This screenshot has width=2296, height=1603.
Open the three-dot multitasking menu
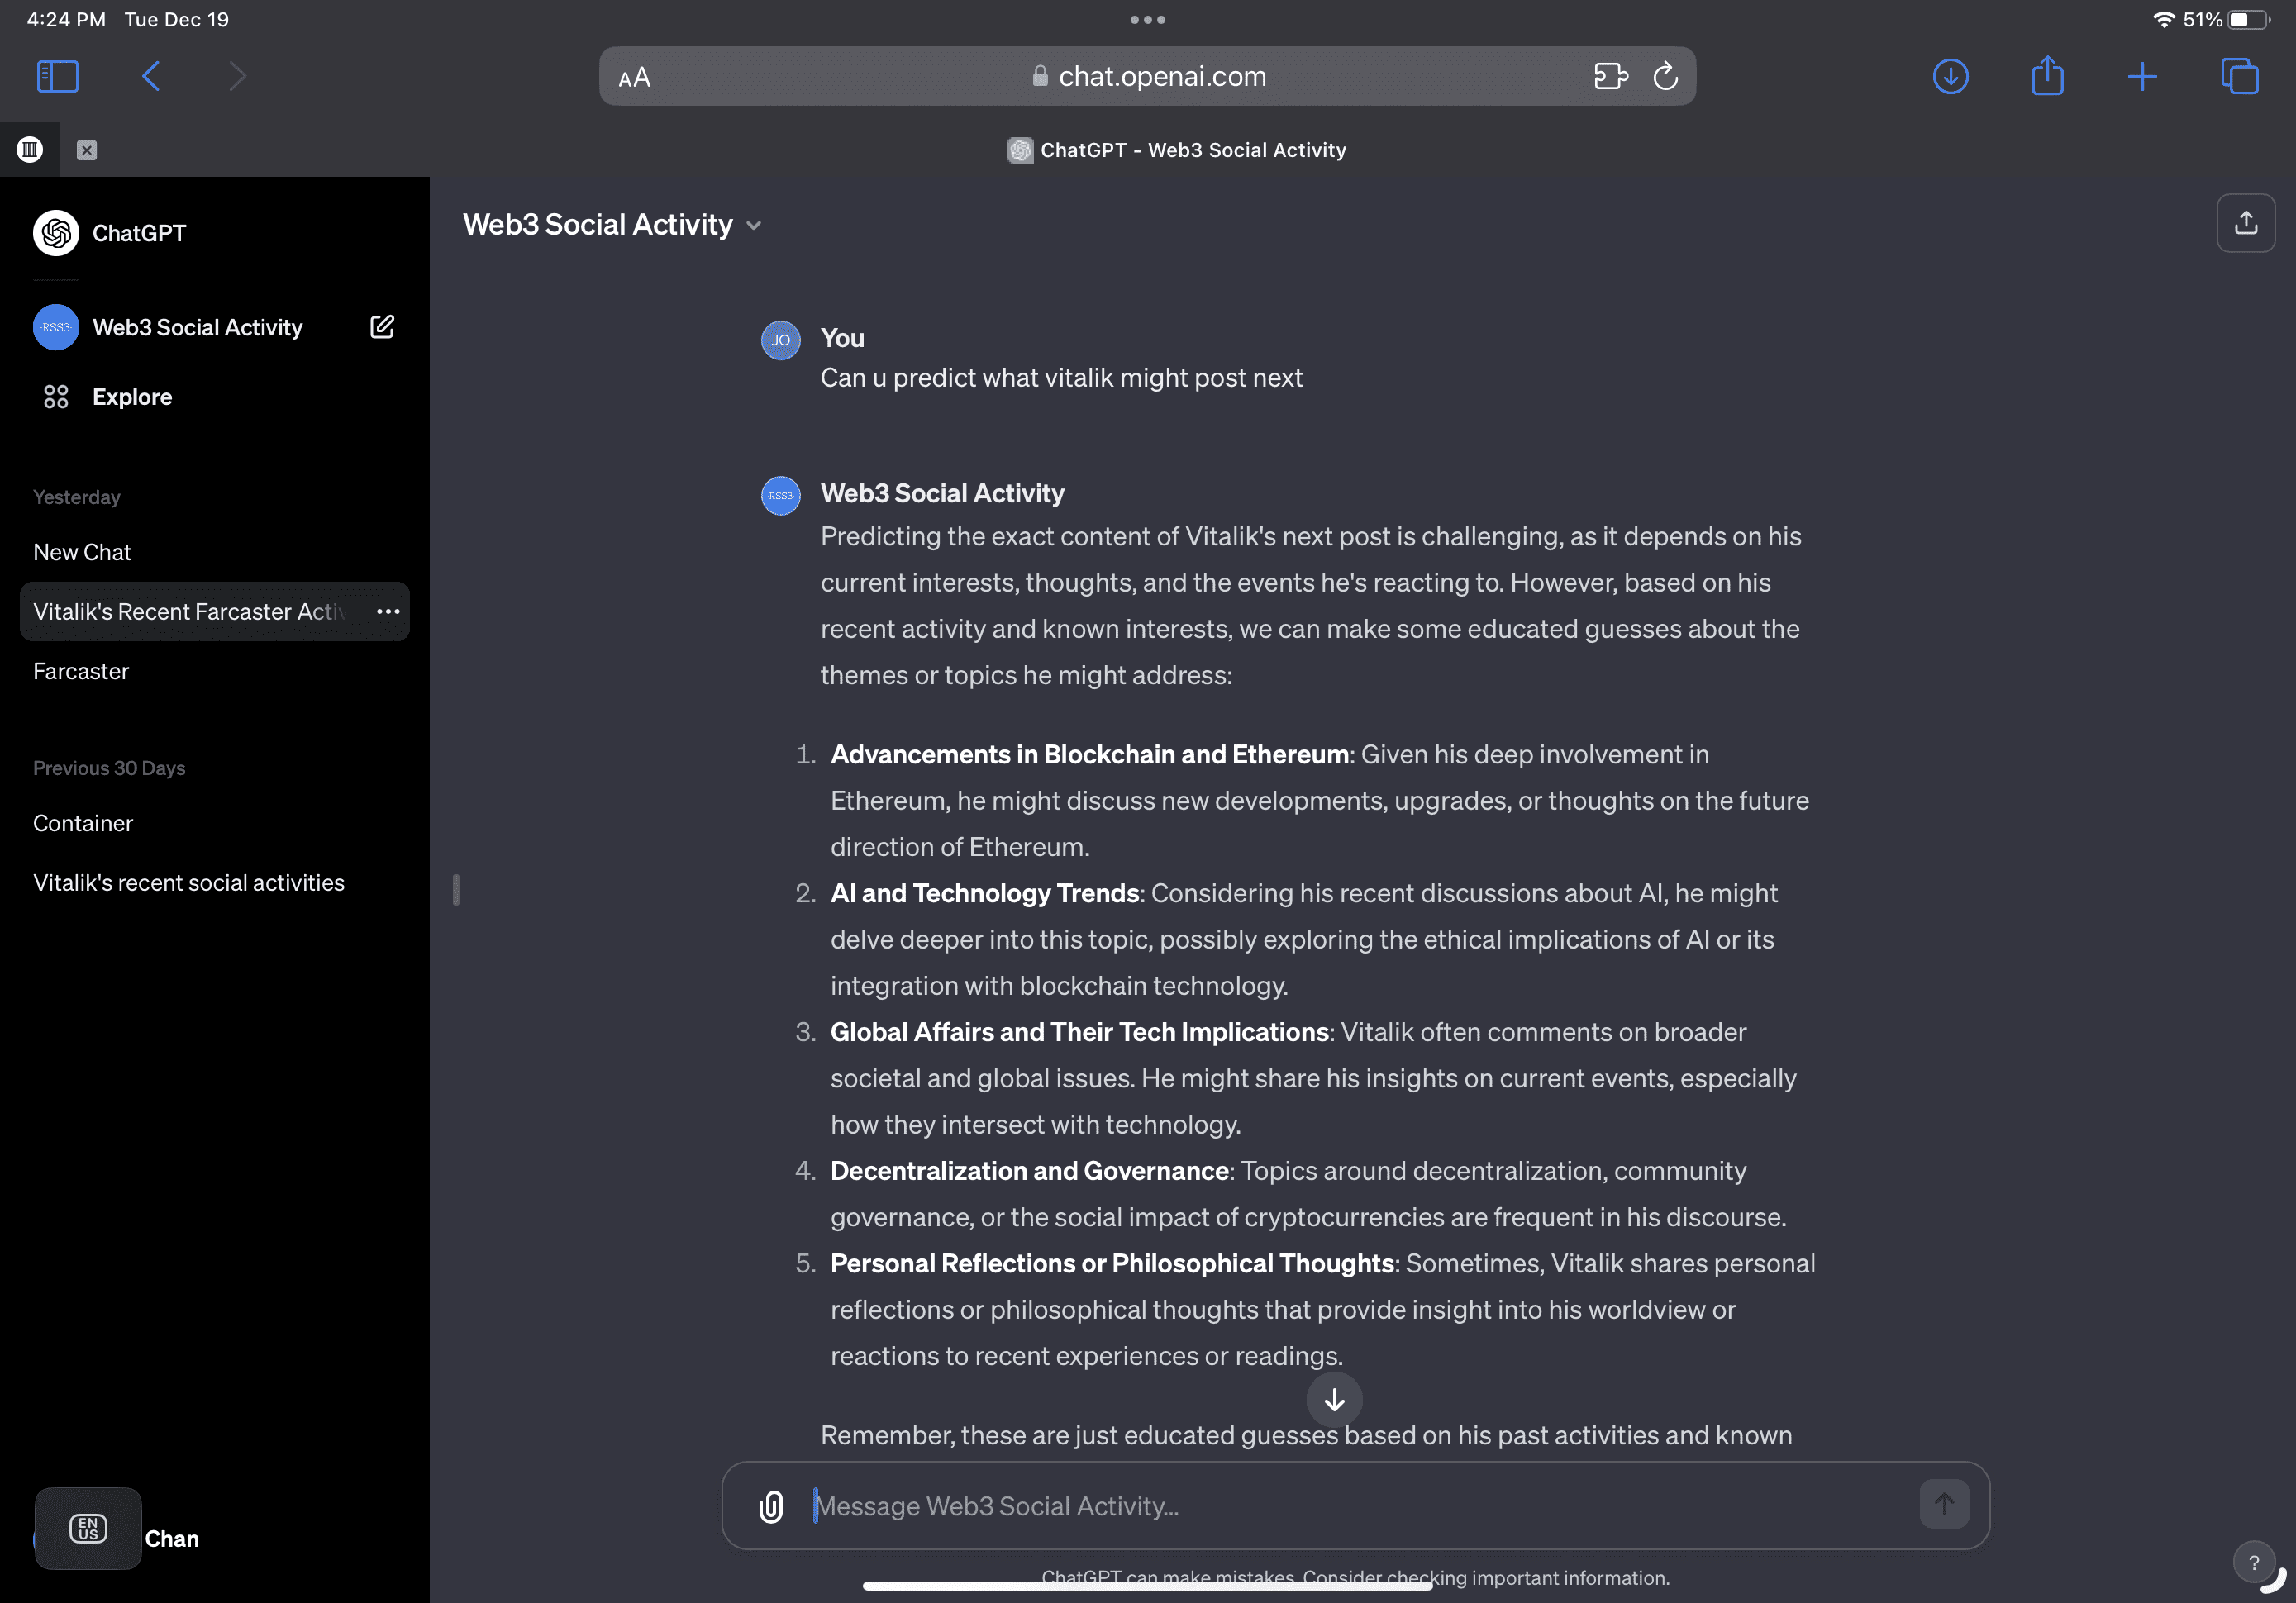[x=1147, y=19]
